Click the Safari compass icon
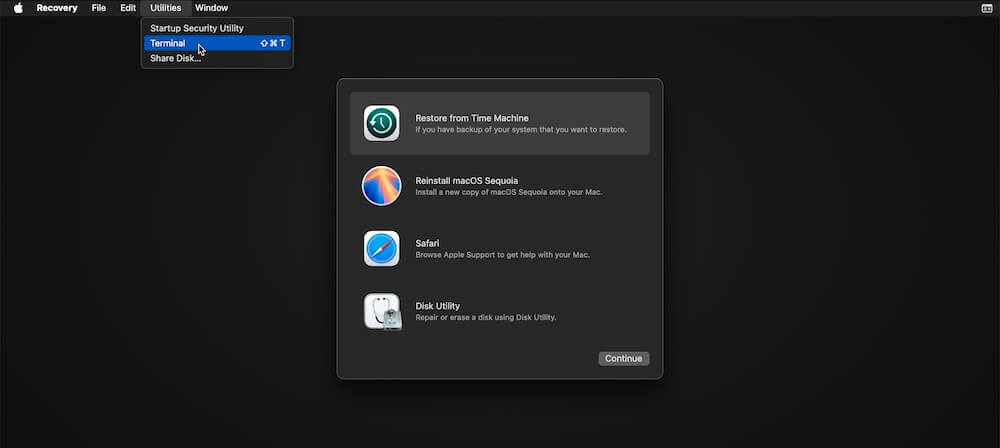 click(x=381, y=248)
